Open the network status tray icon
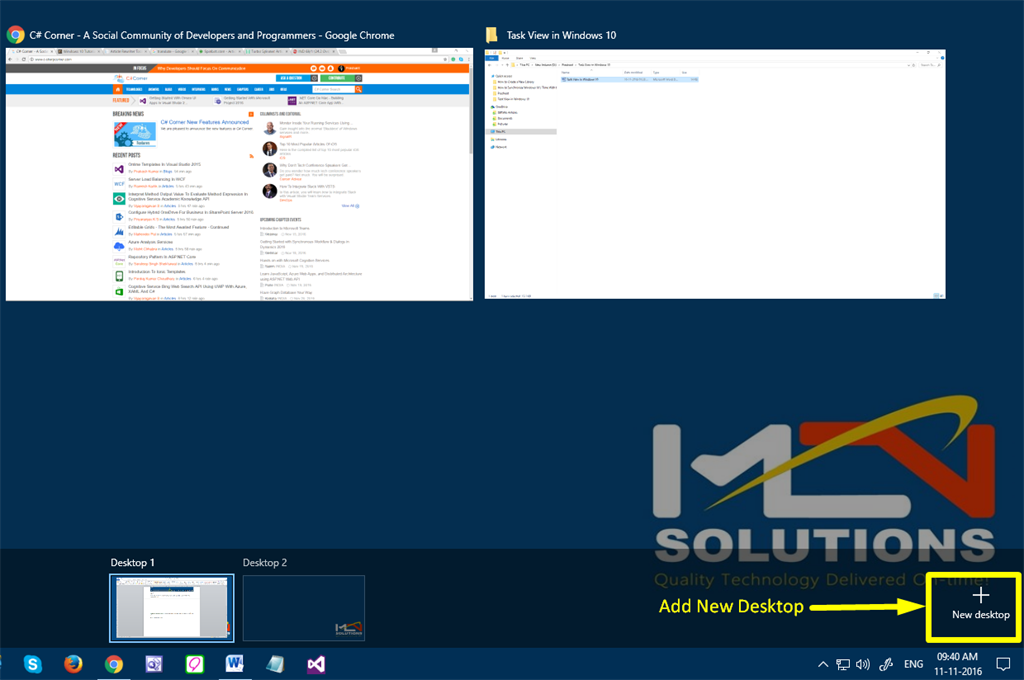The height and width of the screenshot is (680, 1024). pos(843,664)
